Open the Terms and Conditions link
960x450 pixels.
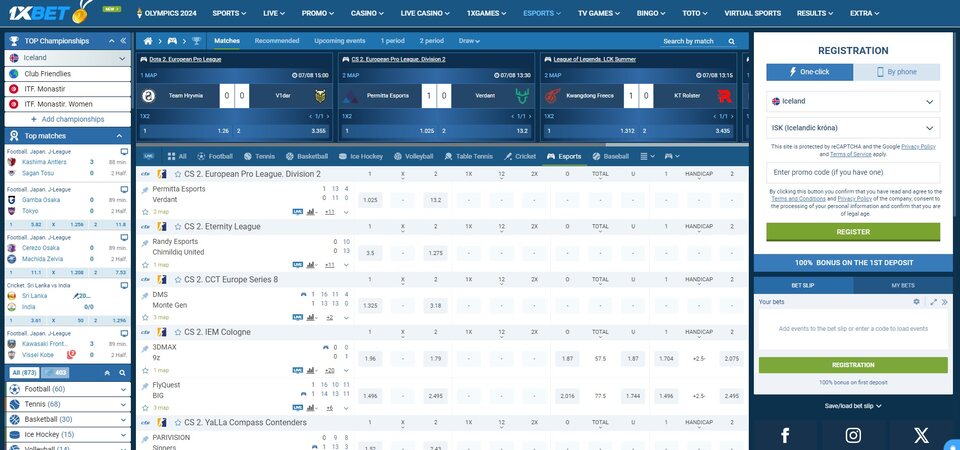click(x=798, y=199)
